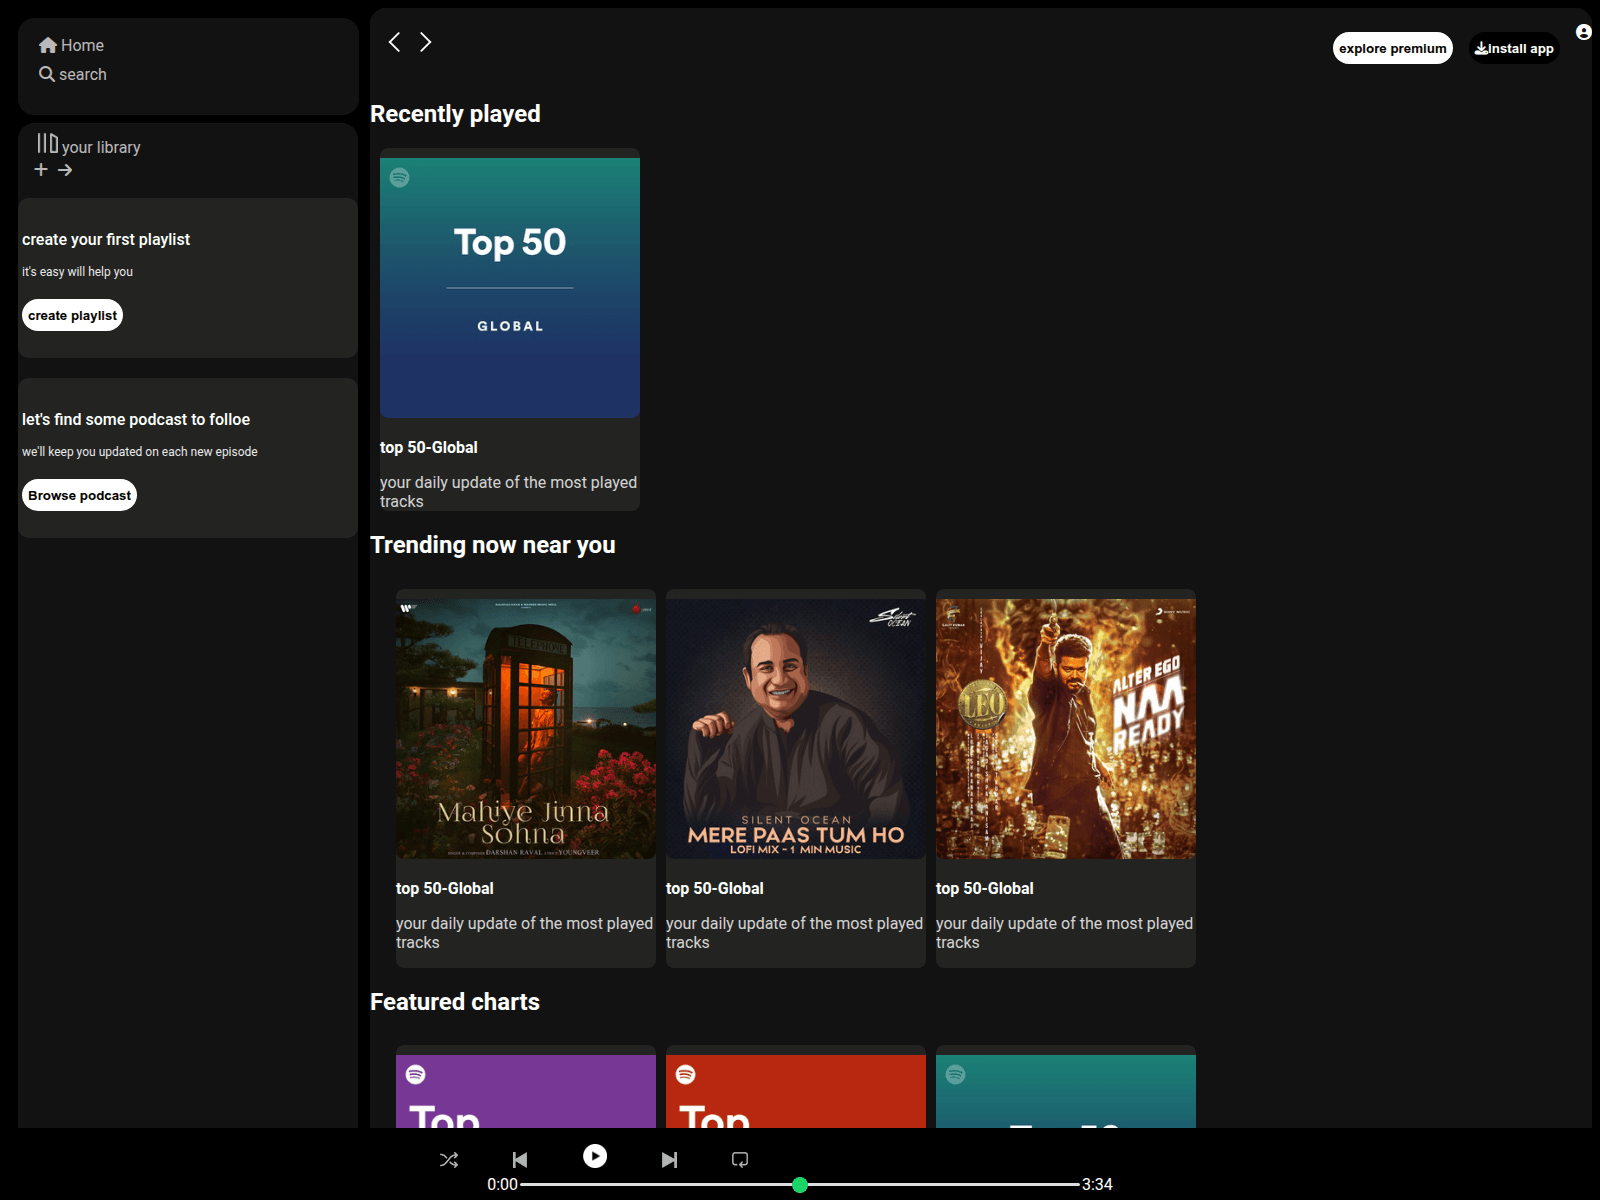
Task: Navigate back with the left chevron
Action: [394, 42]
